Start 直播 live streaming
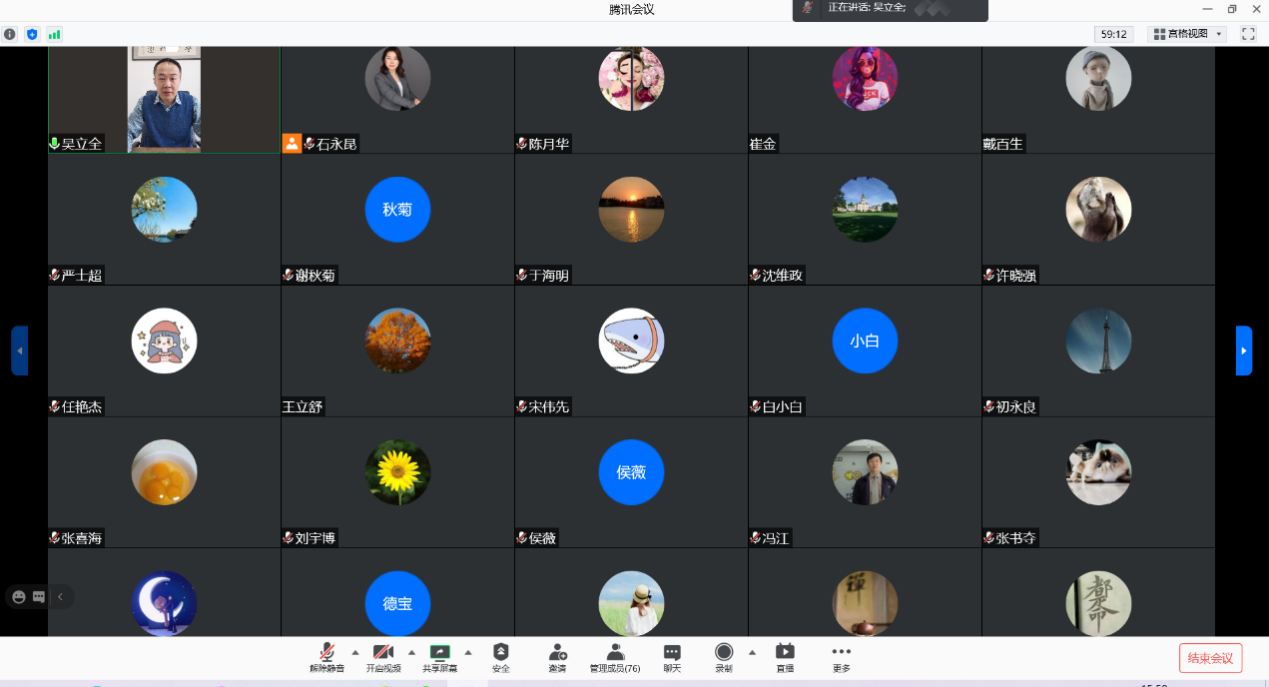1269x687 pixels. [x=785, y=657]
